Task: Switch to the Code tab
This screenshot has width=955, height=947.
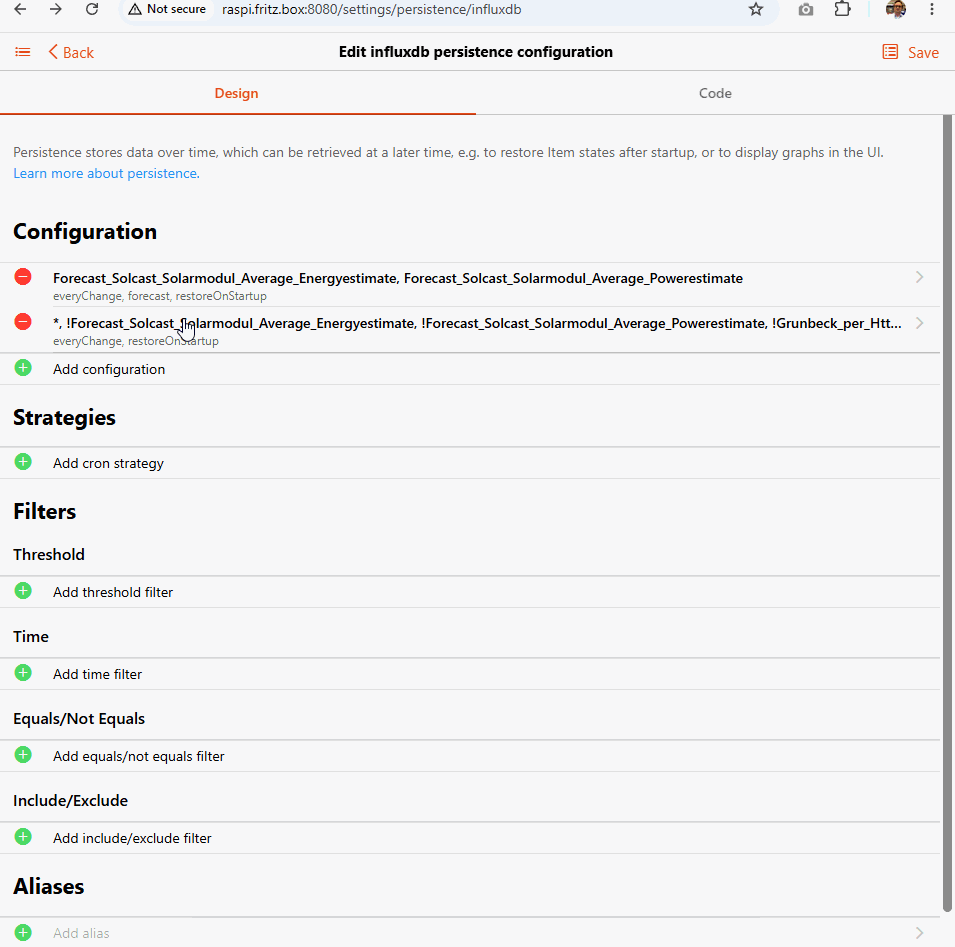Action: point(715,93)
